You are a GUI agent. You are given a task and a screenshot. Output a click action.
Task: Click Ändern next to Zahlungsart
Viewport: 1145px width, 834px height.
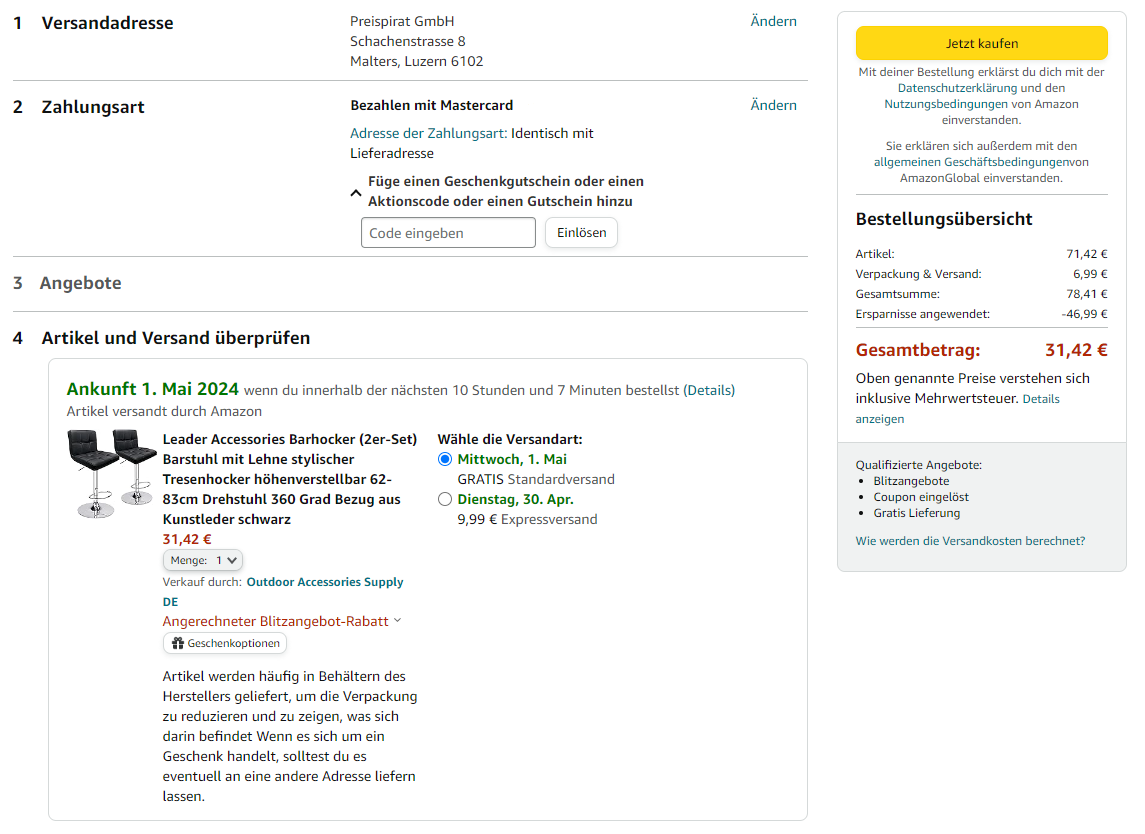click(x=773, y=105)
